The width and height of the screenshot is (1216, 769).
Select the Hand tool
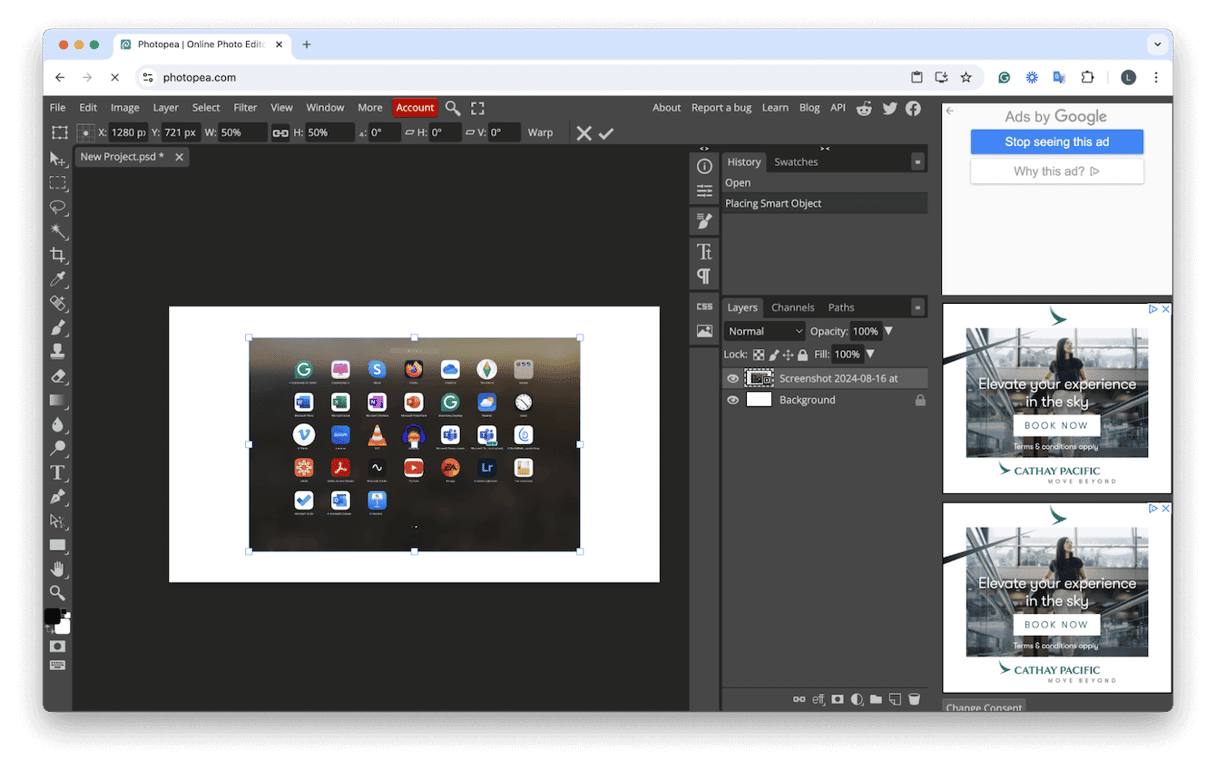pos(59,569)
